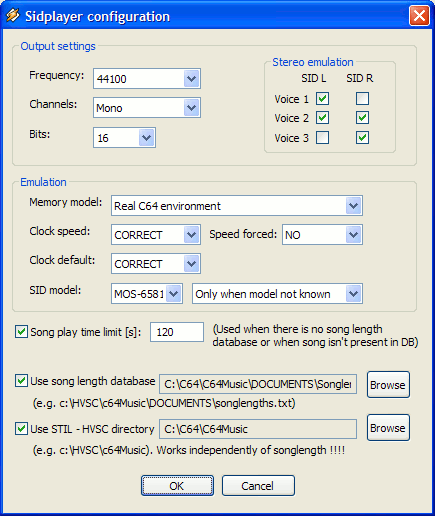Open the SID model MOS-6581 dropdown
The image size is (435, 516).
(x=147, y=293)
